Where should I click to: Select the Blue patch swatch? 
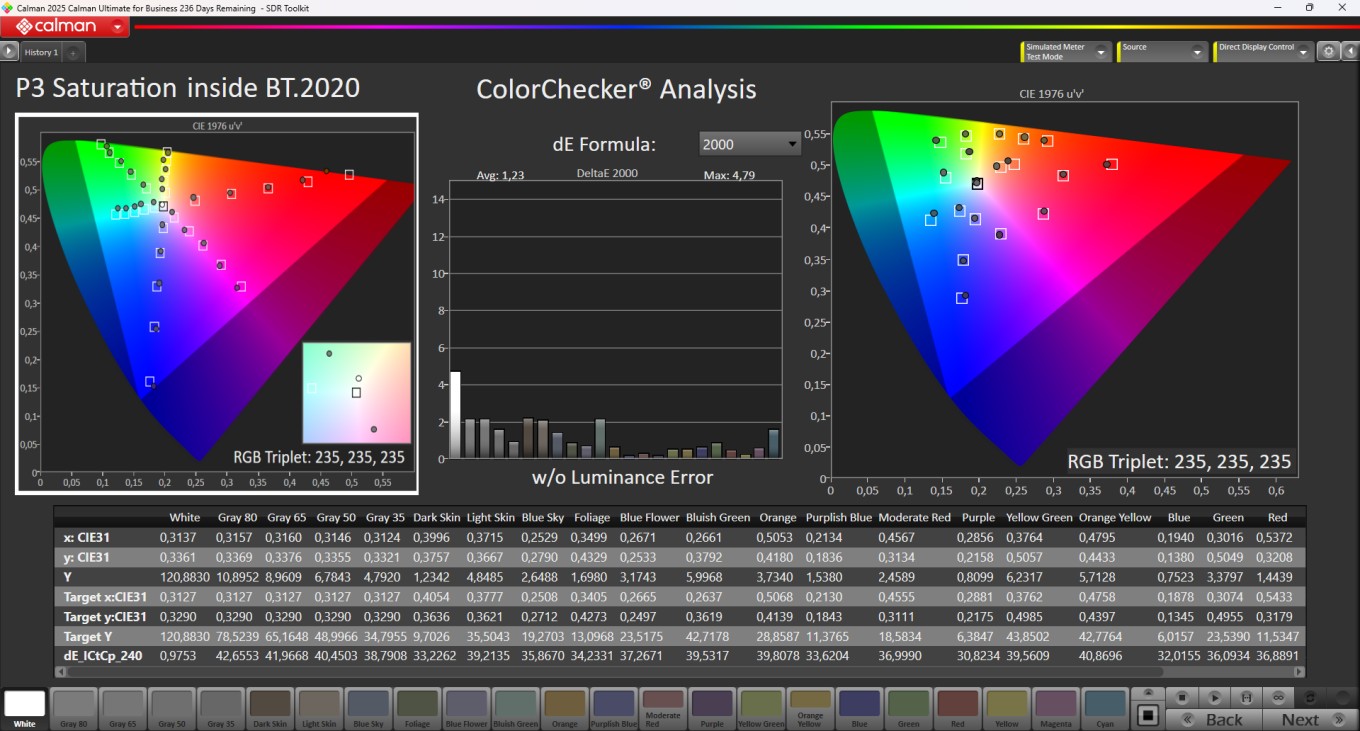pyautogui.click(x=859, y=708)
